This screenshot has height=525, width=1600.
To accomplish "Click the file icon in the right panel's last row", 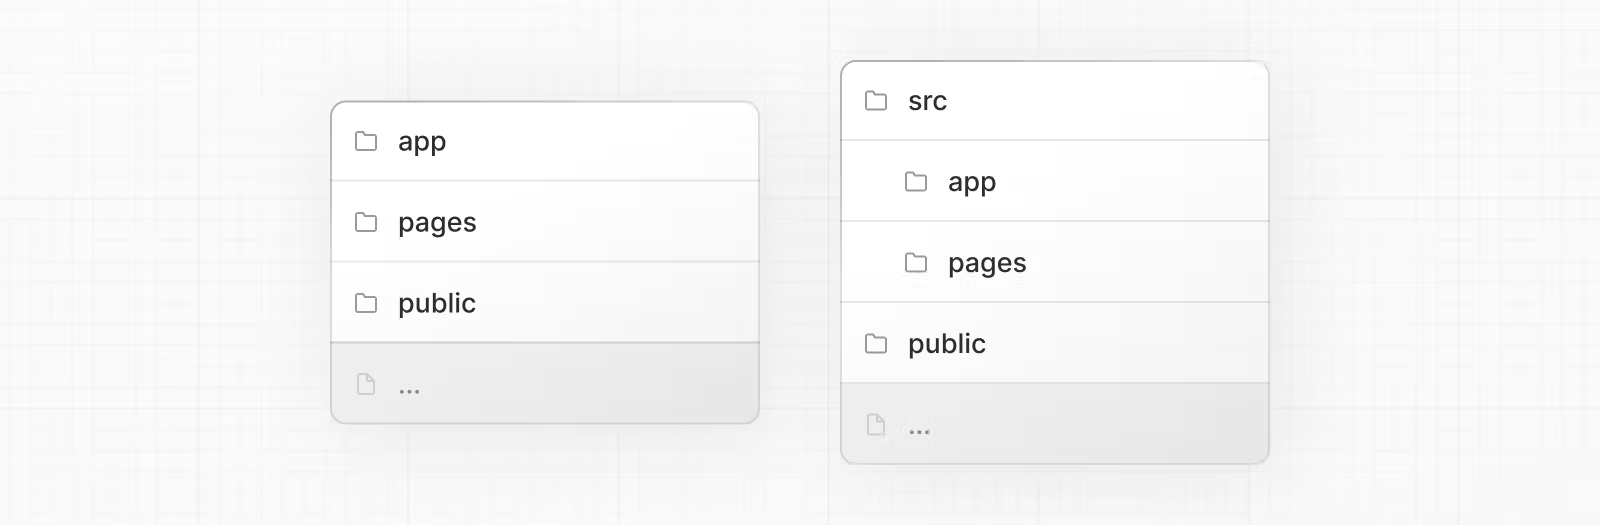I will pyautogui.click(x=876, y=425).
